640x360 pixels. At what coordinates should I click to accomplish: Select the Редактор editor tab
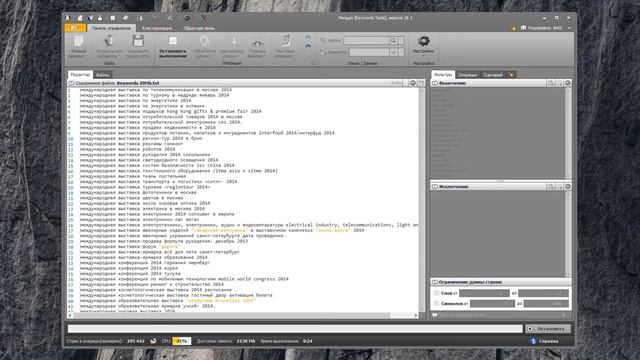click(80, 75)
